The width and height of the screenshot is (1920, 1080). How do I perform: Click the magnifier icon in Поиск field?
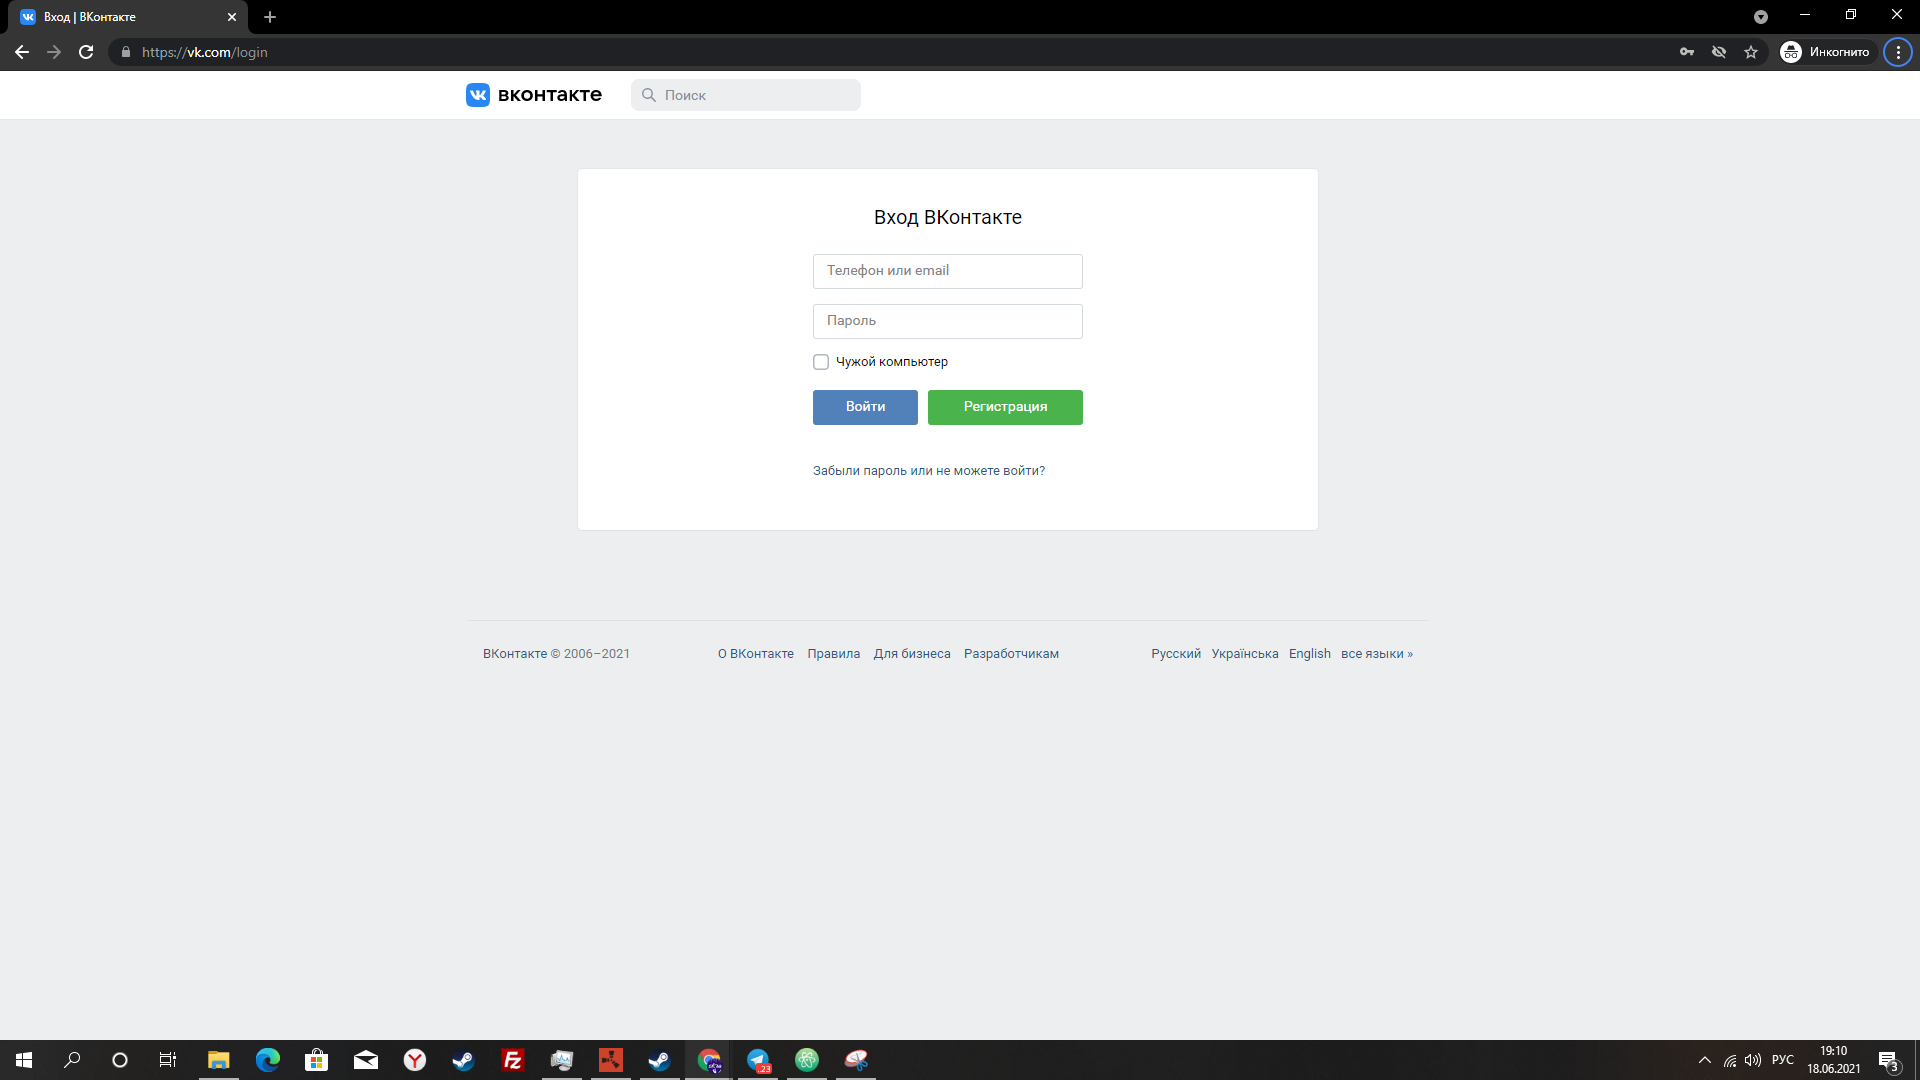click(649, 95)
